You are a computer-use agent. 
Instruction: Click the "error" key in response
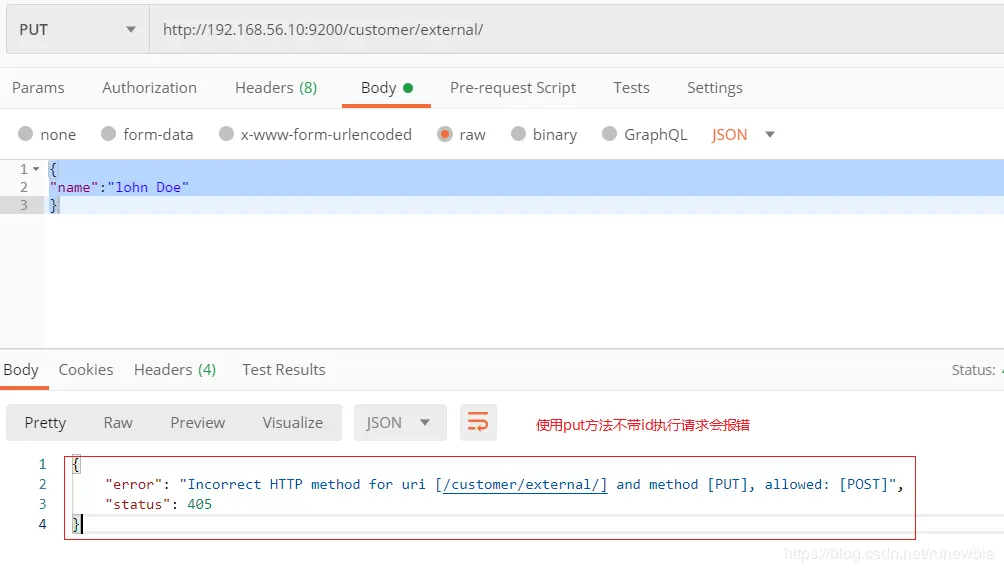pyautogui.click(x=133, y=484)
